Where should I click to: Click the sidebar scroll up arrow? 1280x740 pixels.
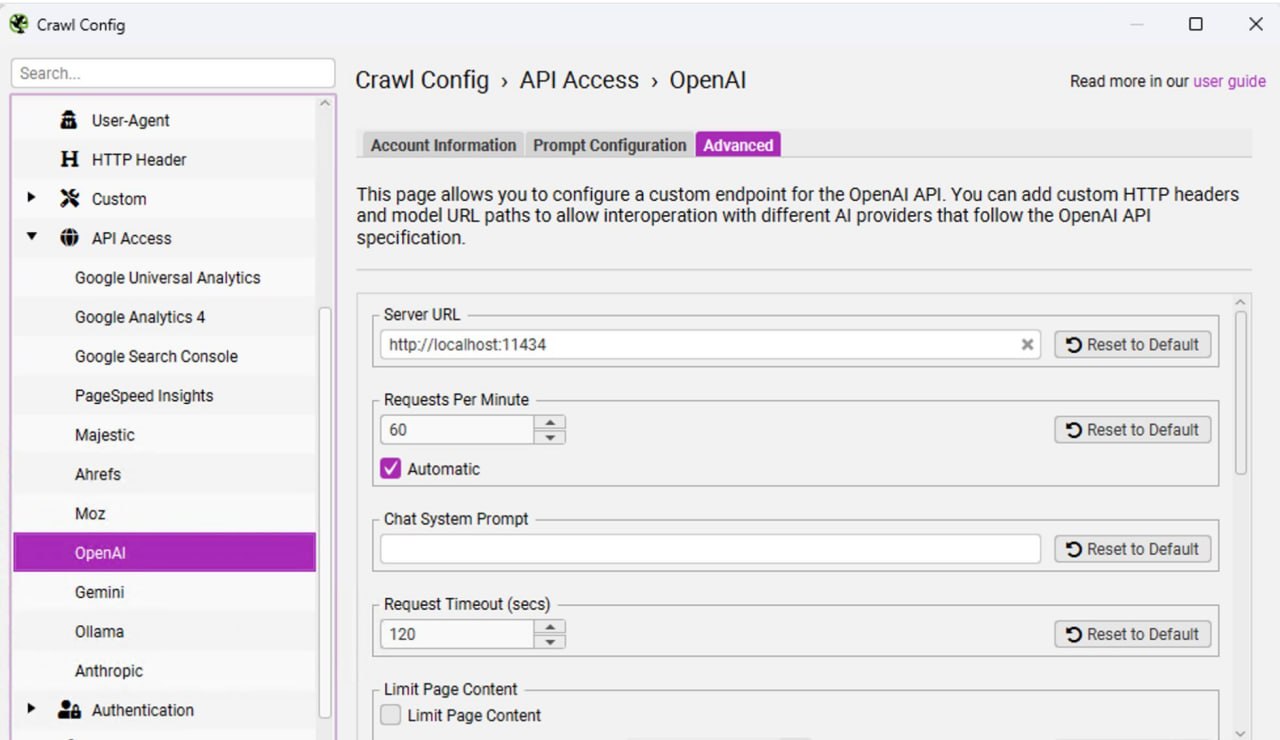pyautogui.click(x=325, y=103)
